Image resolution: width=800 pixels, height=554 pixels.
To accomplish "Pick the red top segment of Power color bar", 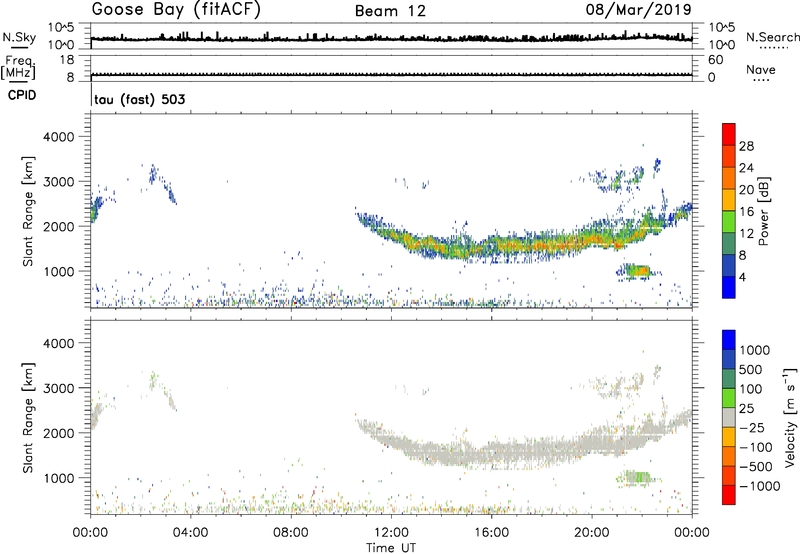I will pyautogui.click(x=729, y=134).
